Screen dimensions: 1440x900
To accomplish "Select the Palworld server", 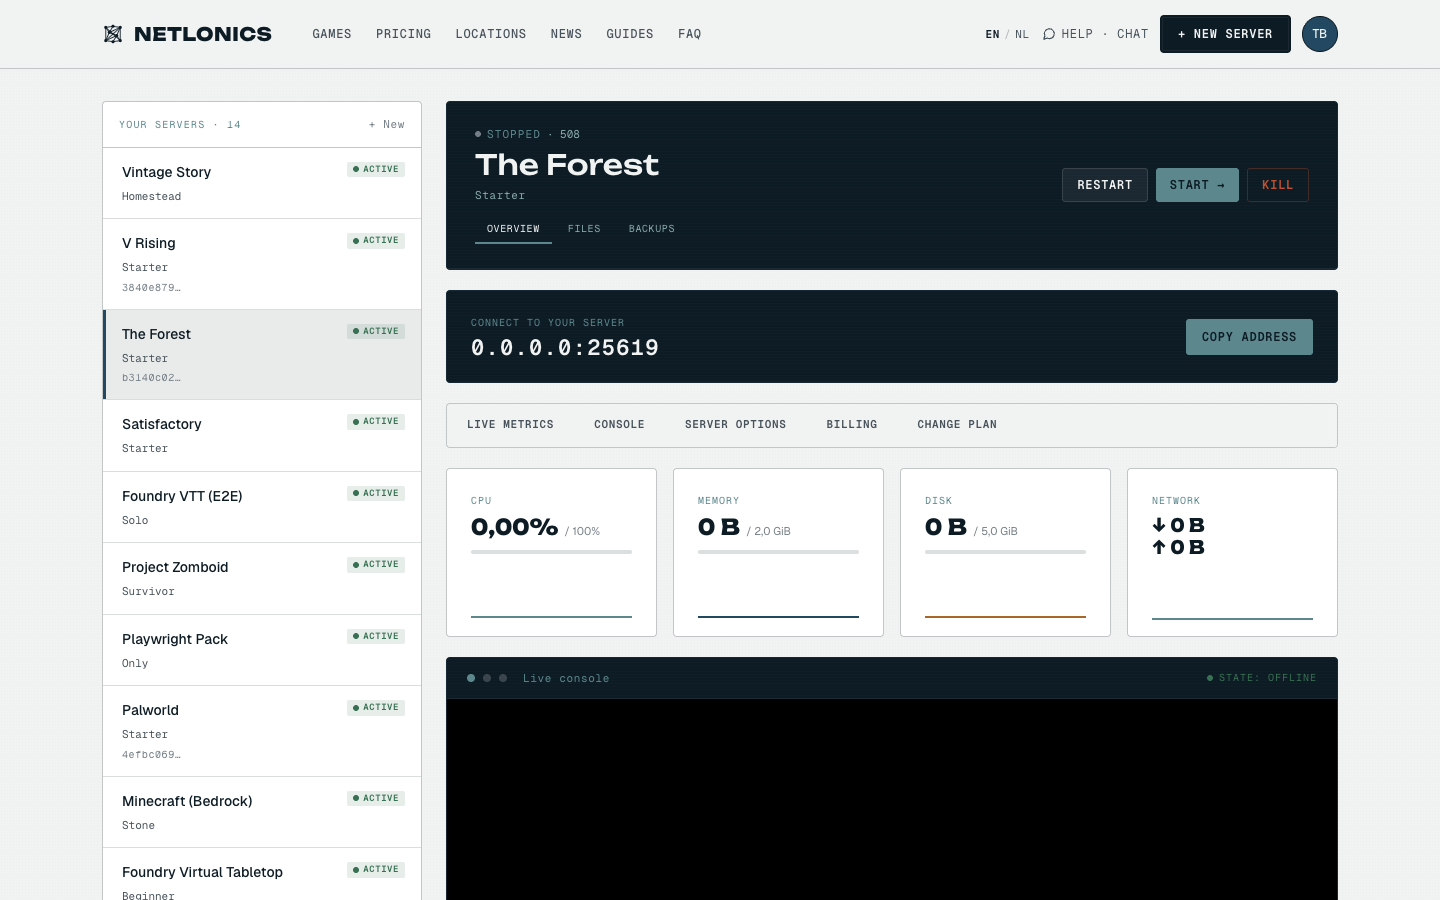I will coord(262,731).
